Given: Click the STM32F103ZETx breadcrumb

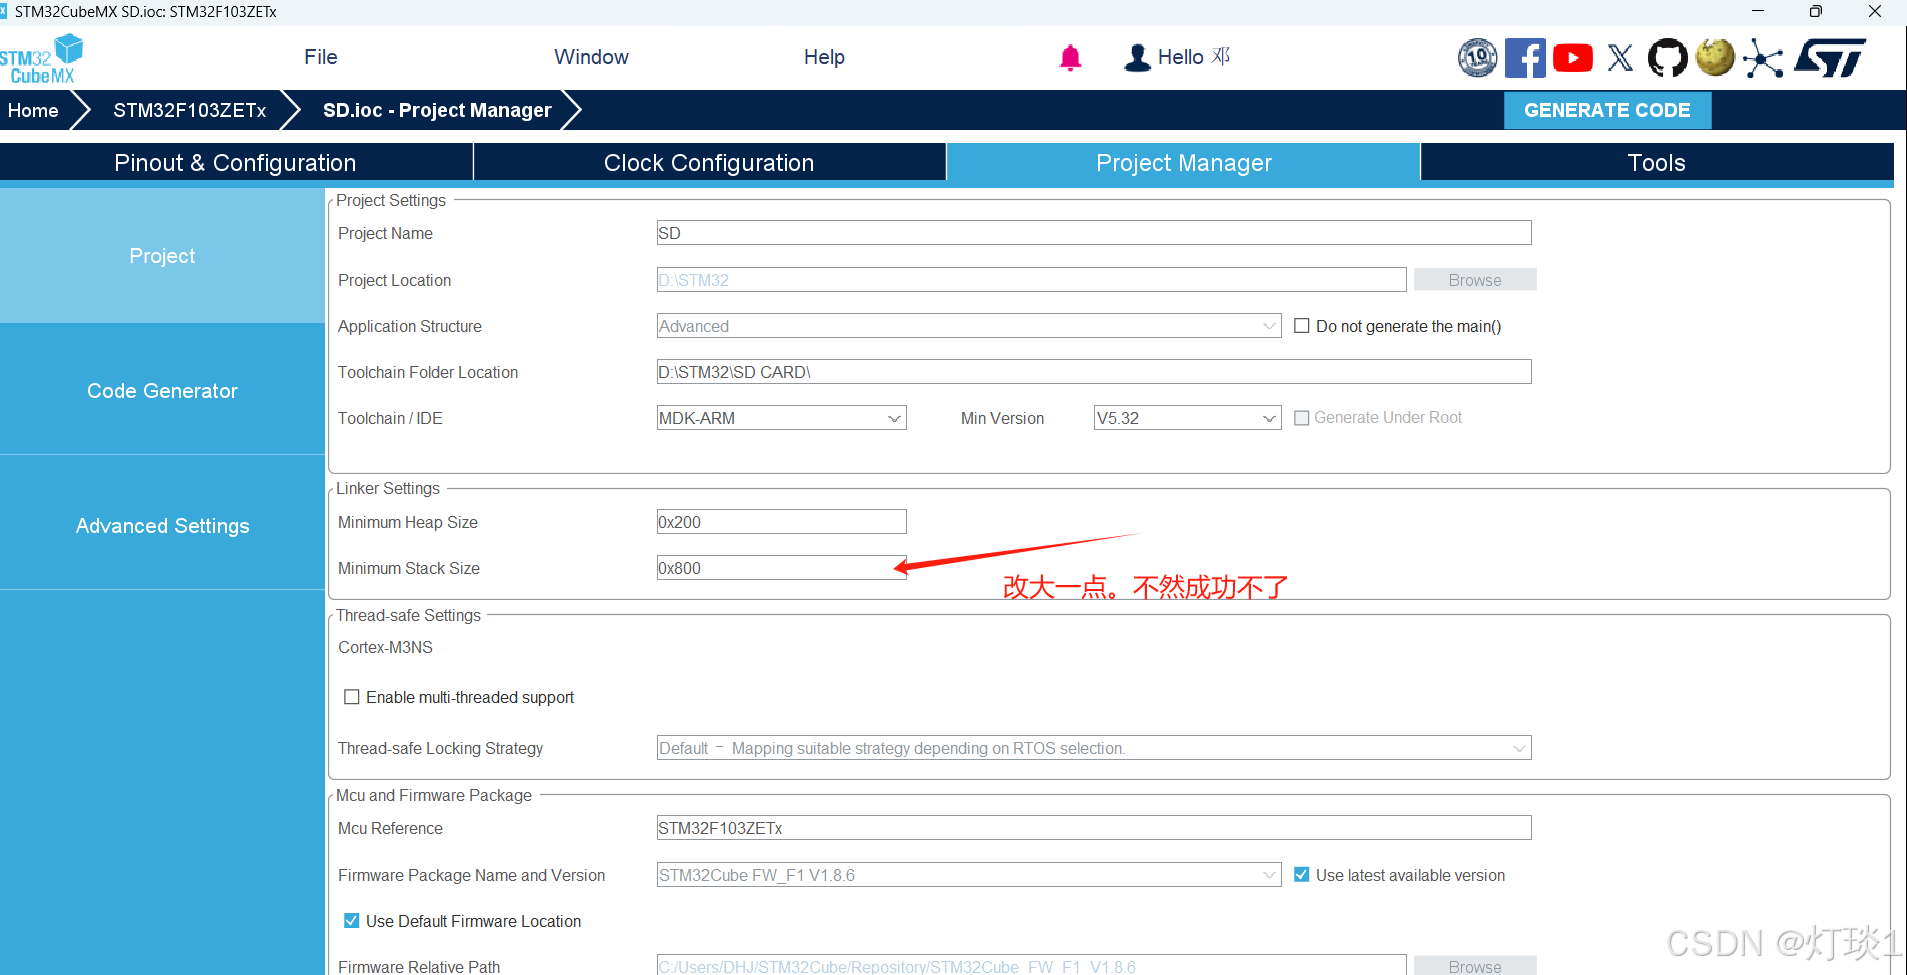Looking at the screenshot, I should pyautogui.click(x=190, y=110).
